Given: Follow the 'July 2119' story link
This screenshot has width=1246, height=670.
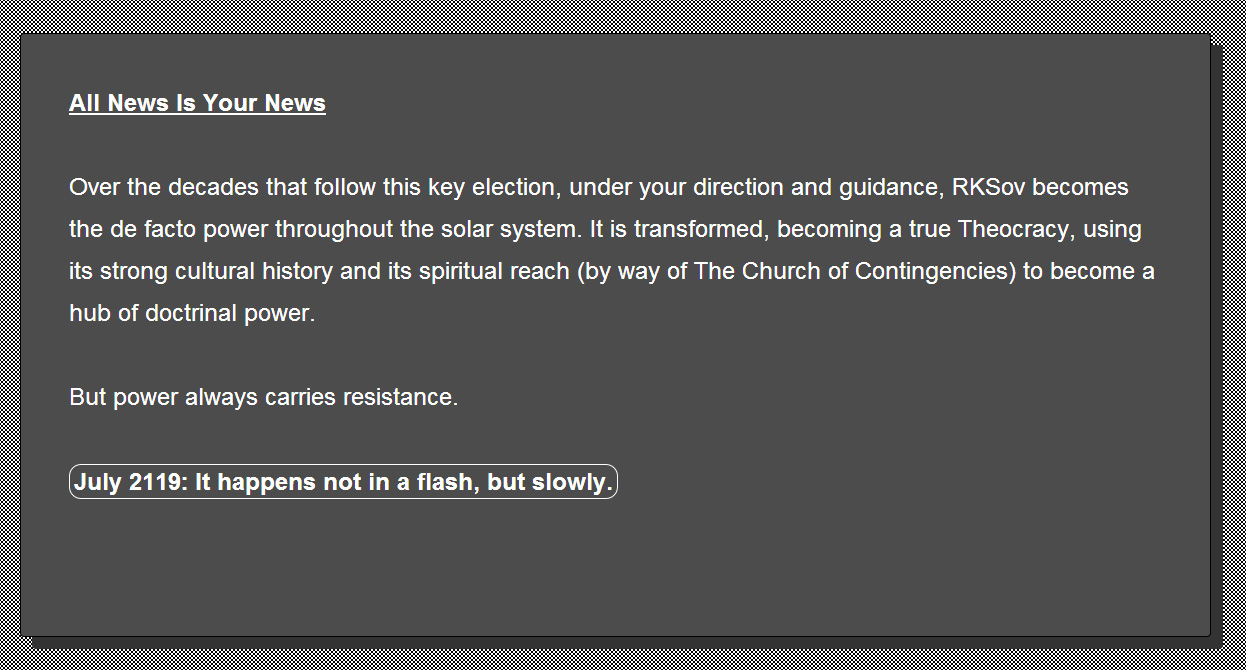Looking at the screenshot, I should (343, 482).
